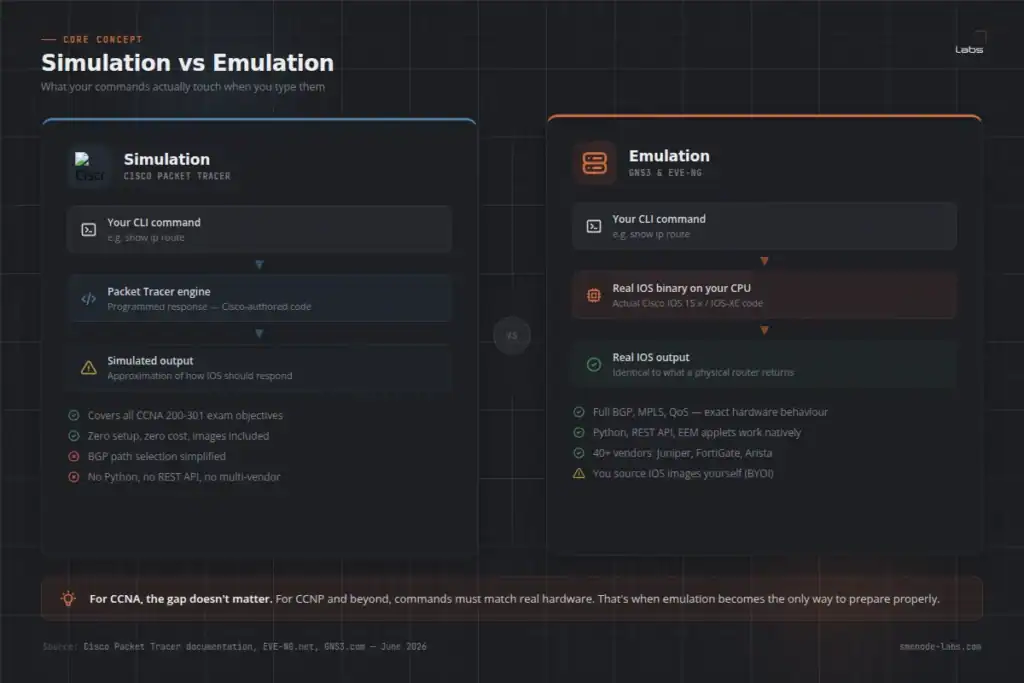Click the bold text For CCNA, the gap doesn't matter
This screenshot has height=683, width=1024.
tap(180, 599)
